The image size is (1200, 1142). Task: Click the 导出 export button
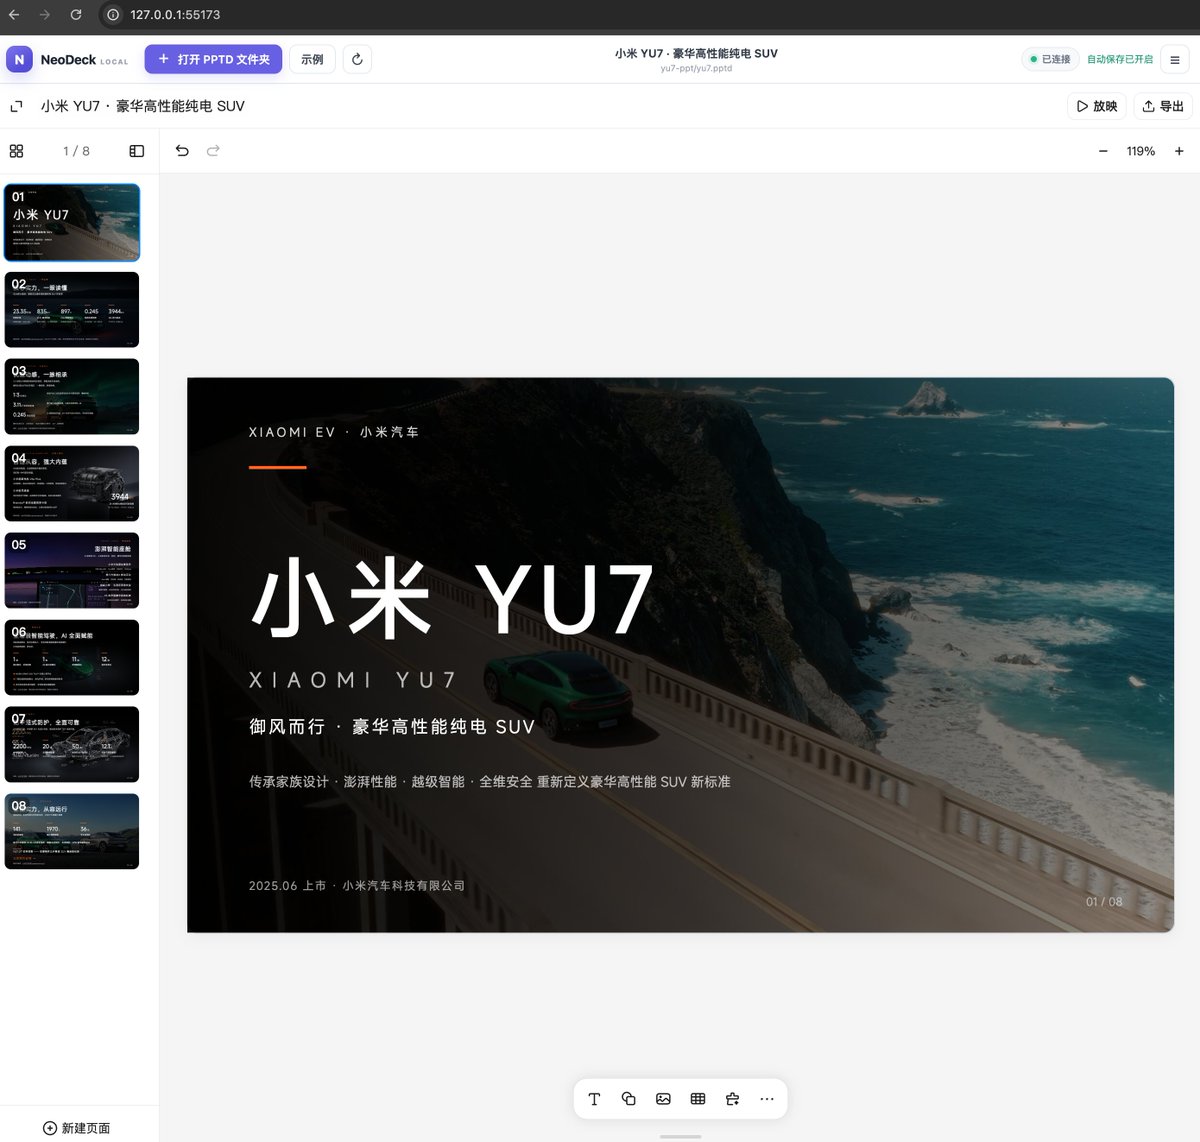point(1163,106)
